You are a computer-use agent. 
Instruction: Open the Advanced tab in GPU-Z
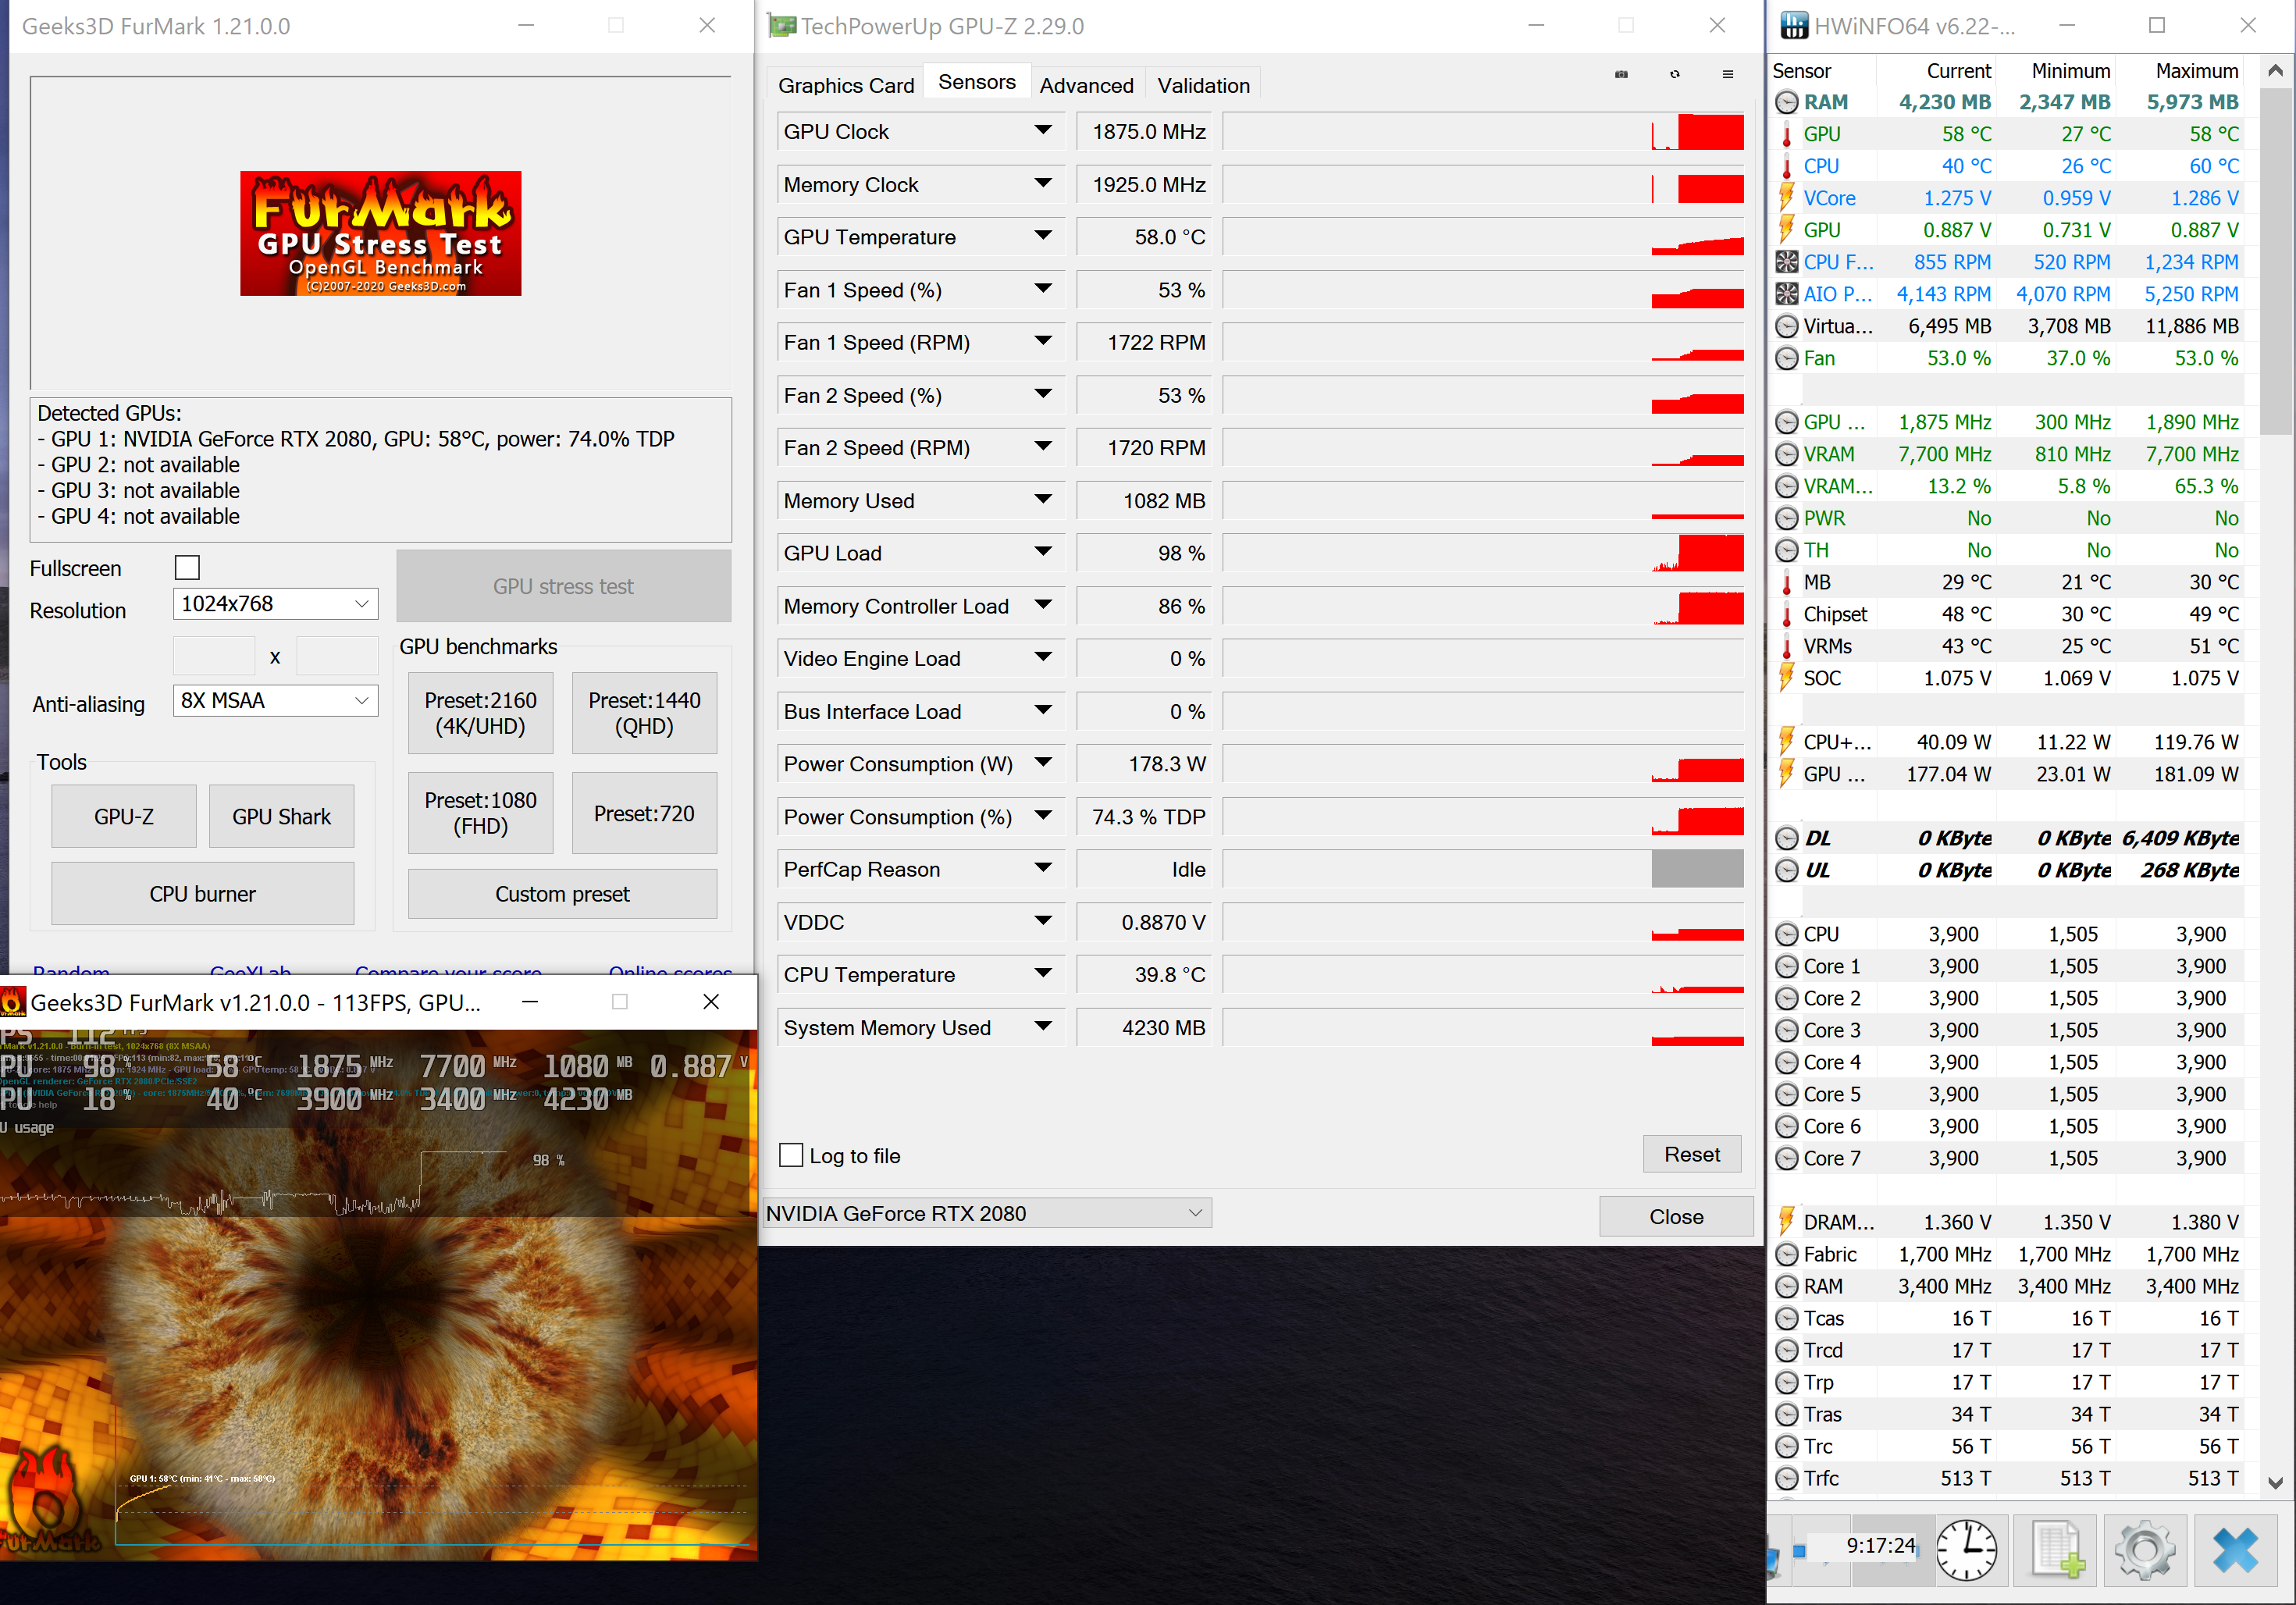point(1085,85)
